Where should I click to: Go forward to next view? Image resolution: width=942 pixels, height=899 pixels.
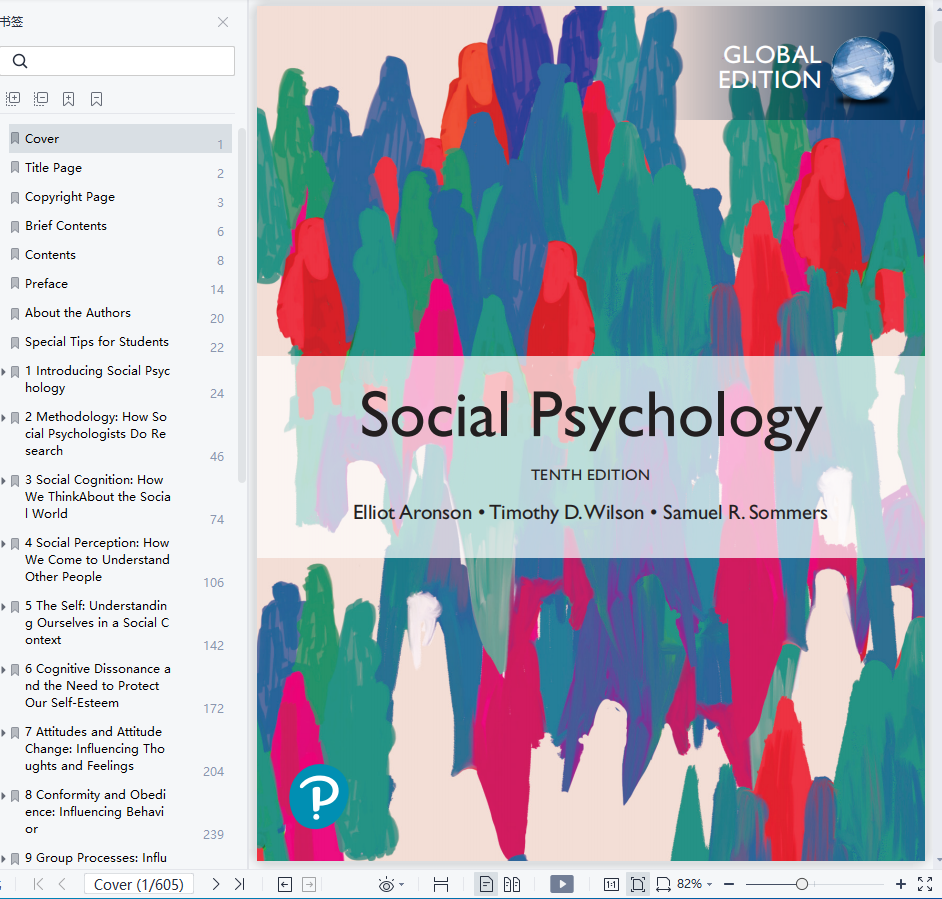point(309,884)
